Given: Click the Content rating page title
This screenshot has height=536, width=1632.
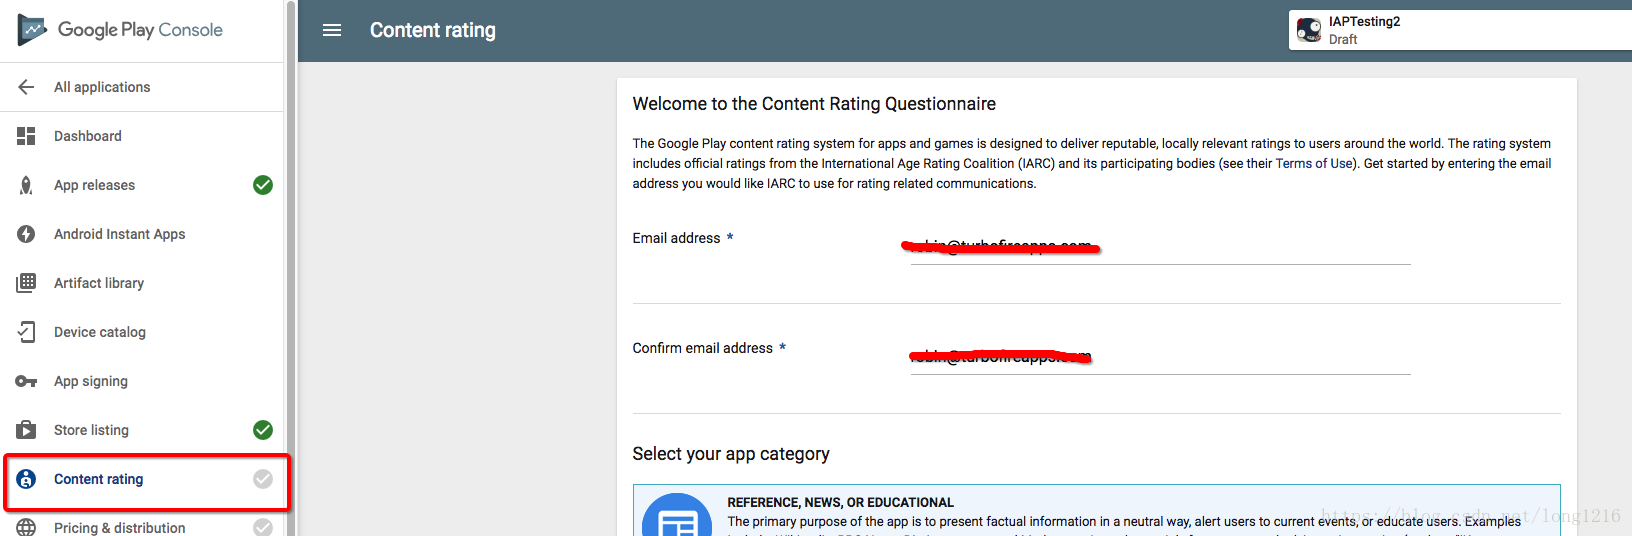Looking at the screenshot, I should click(433, 30).
